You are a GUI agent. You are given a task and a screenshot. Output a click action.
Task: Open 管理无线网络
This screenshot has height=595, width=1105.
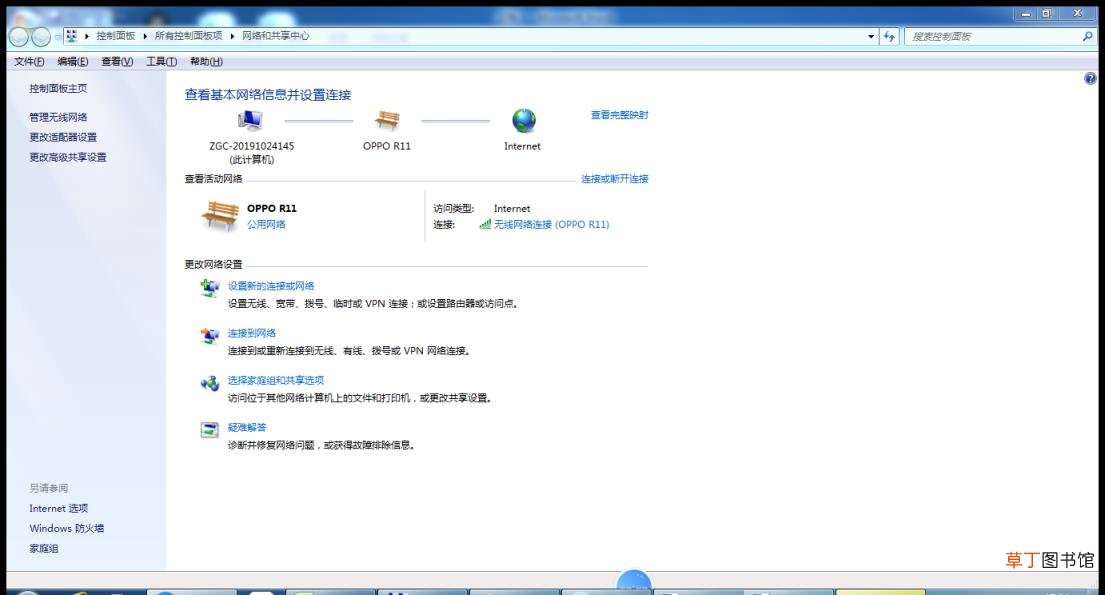point(58,117)
